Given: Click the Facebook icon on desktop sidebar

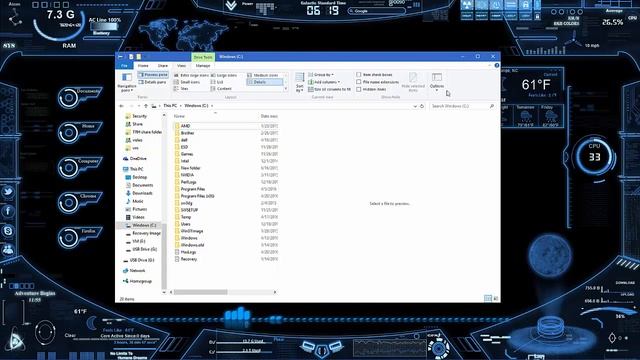Looking at the screenshot, I should pyautogui.click(x=8, y=211).
